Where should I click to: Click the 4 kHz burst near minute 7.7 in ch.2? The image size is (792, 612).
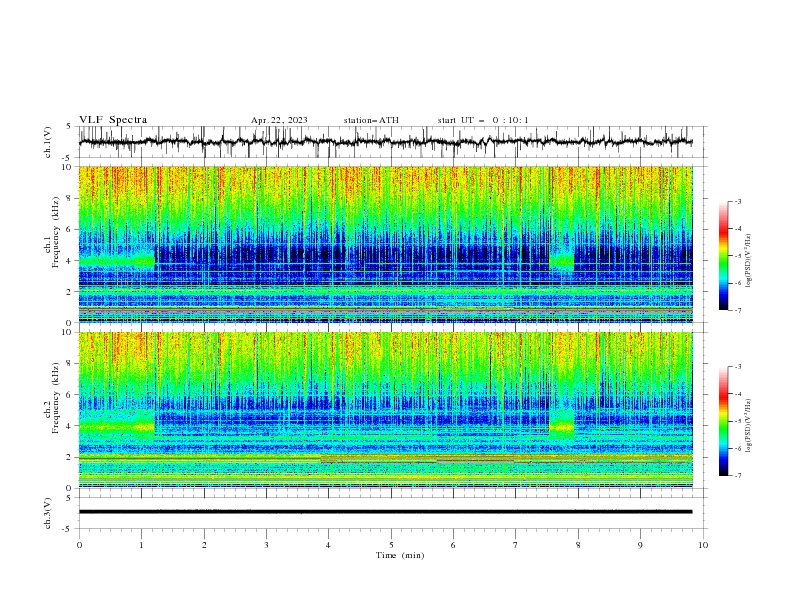562,427
